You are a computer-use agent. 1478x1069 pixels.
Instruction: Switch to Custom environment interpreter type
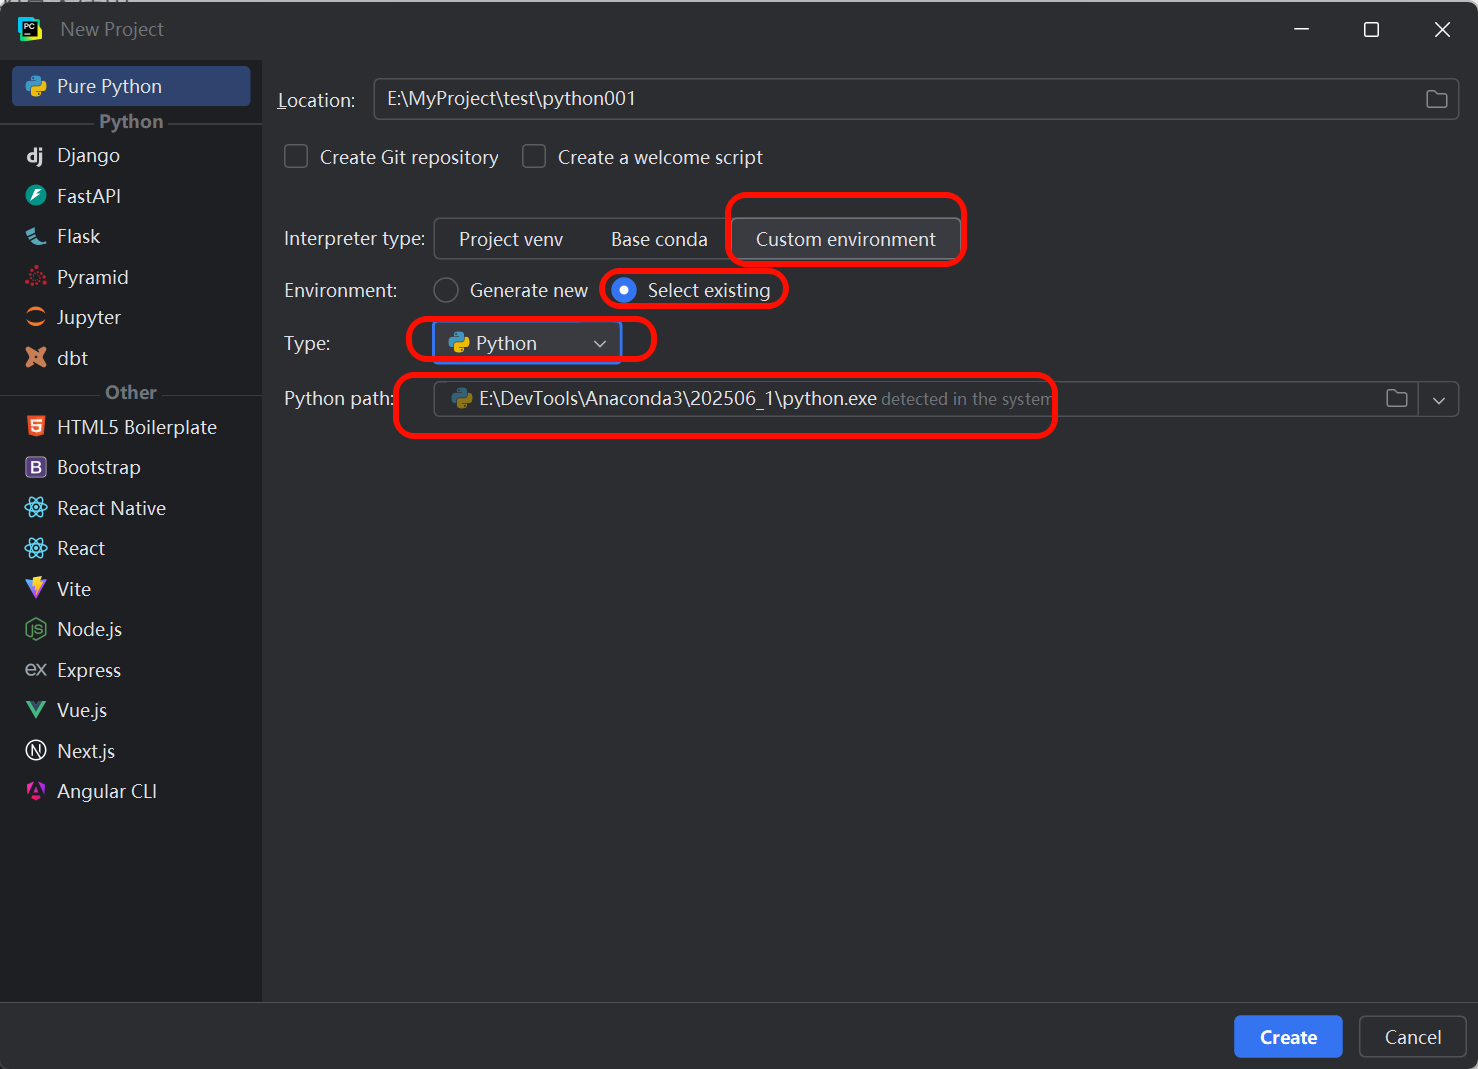[x=846, y=240]
